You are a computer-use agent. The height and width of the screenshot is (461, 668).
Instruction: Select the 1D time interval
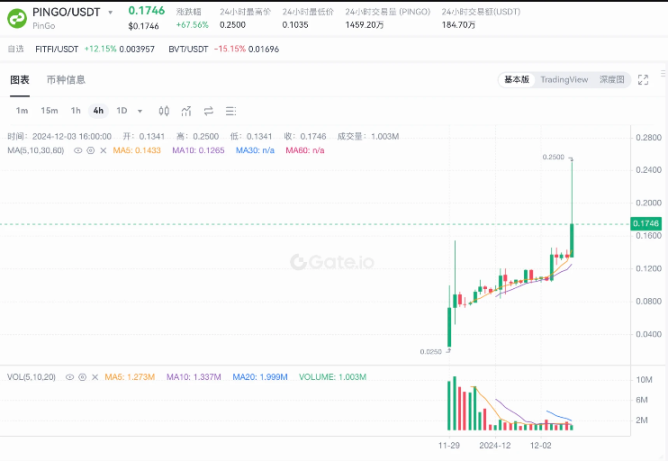click(121, 111)
